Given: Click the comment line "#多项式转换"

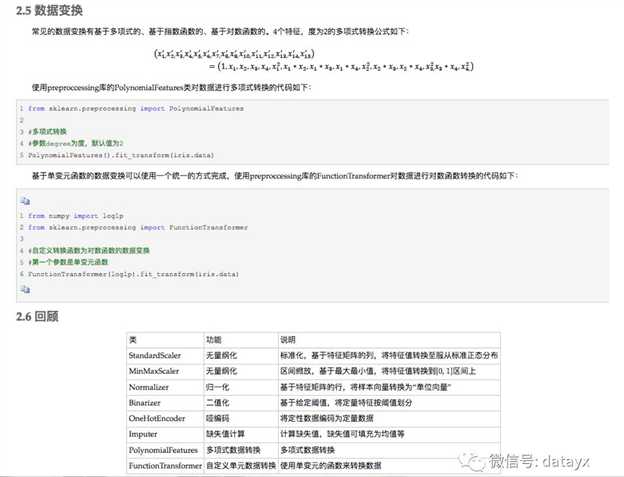Looking at the screenshot, I should coord(47,132).
